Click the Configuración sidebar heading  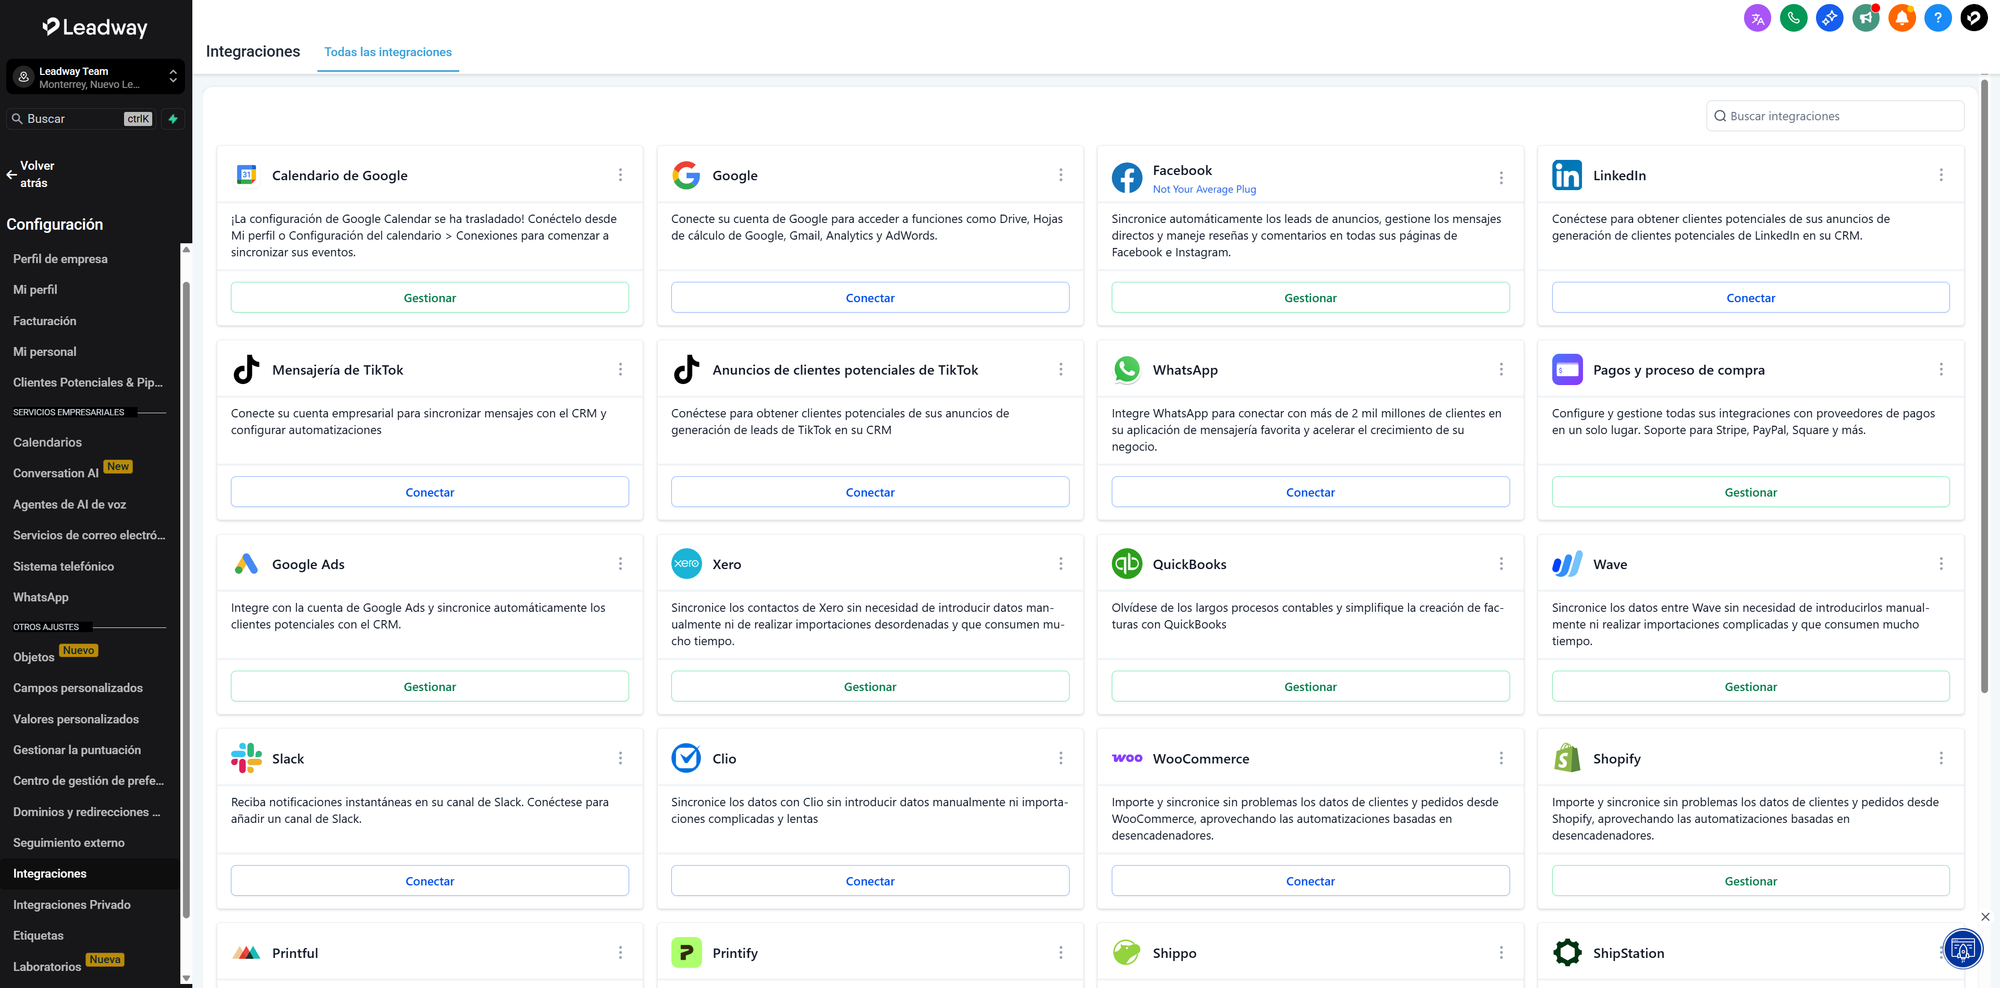55,225
